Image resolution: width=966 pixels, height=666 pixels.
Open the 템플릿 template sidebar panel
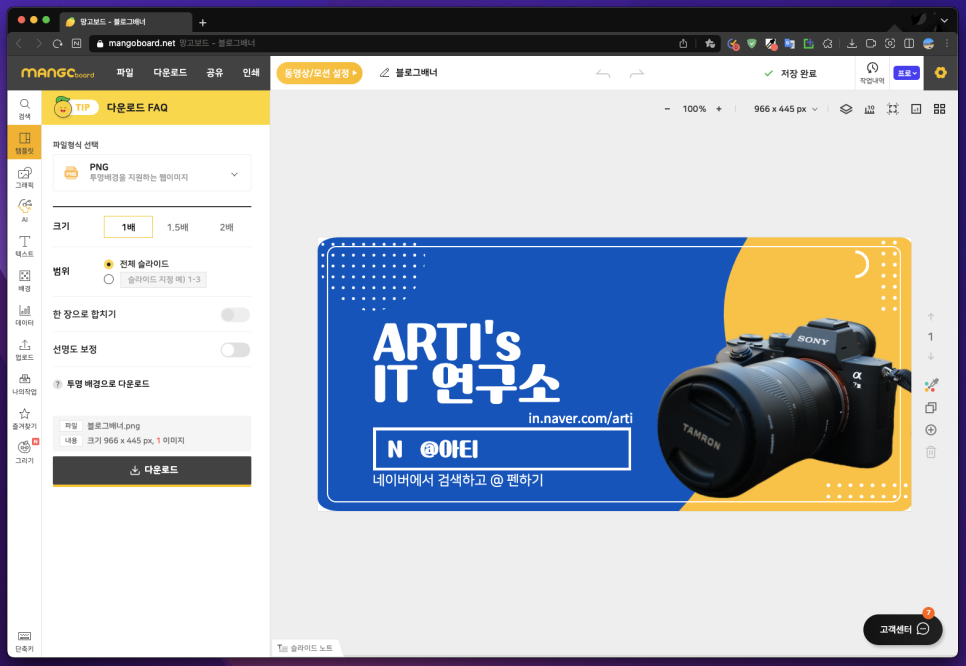click(x=25, y=142)
